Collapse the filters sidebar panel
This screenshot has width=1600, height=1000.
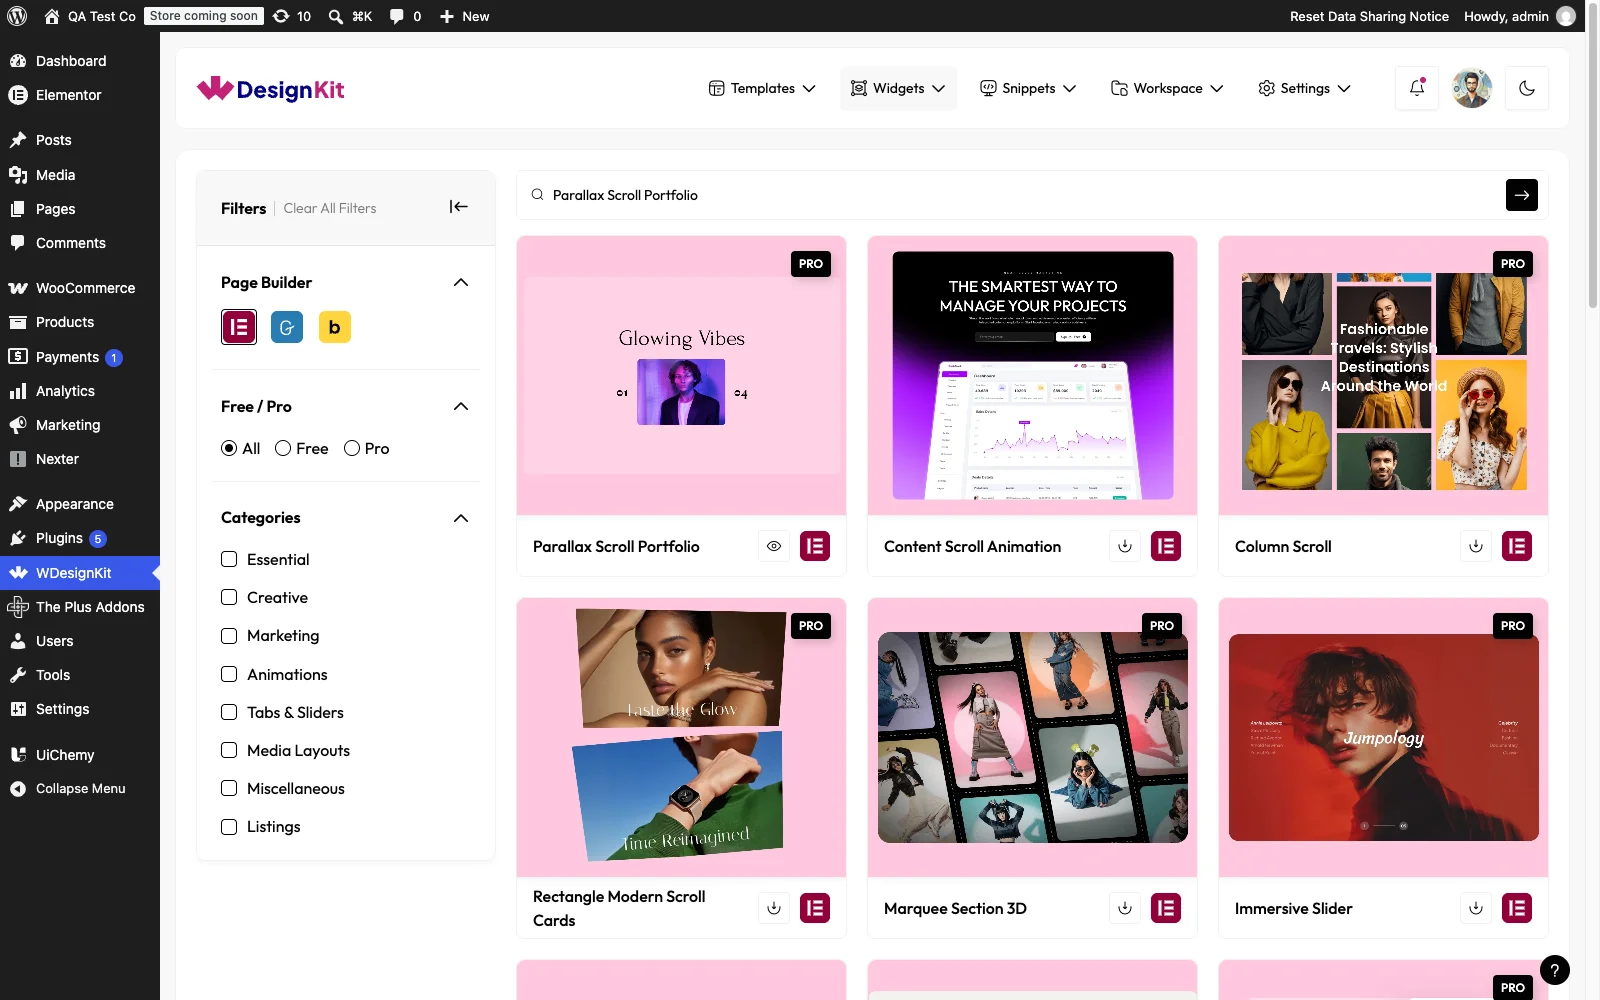click(x=459, y=207)
